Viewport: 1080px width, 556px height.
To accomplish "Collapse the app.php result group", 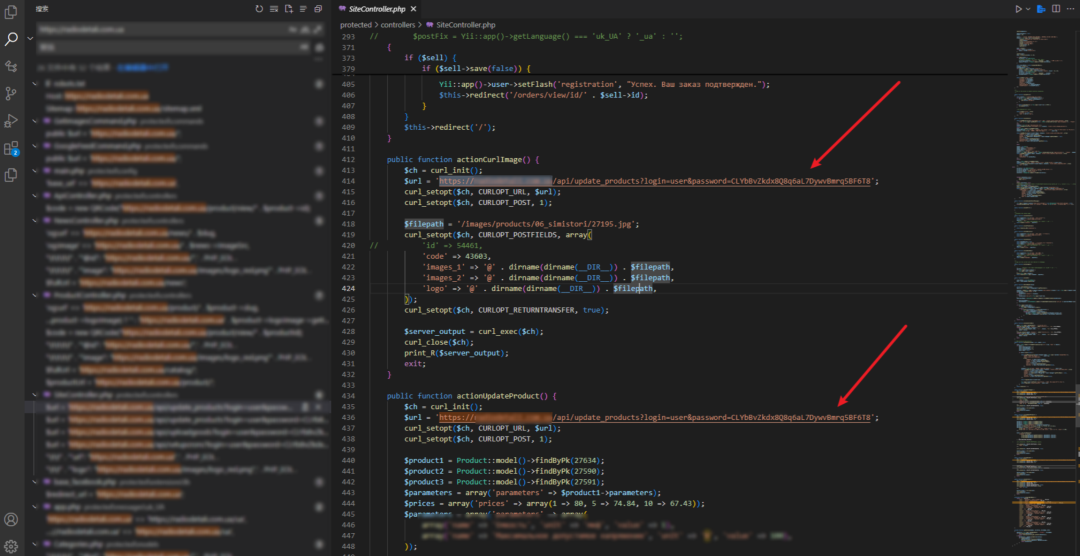I will 35,506.
